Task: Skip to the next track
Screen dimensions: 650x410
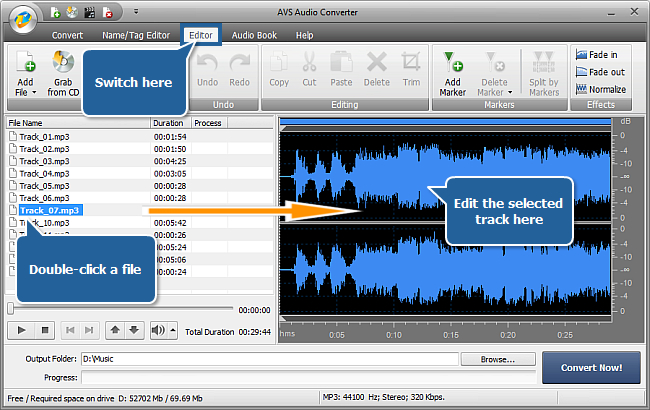Action: click(89, 330)
